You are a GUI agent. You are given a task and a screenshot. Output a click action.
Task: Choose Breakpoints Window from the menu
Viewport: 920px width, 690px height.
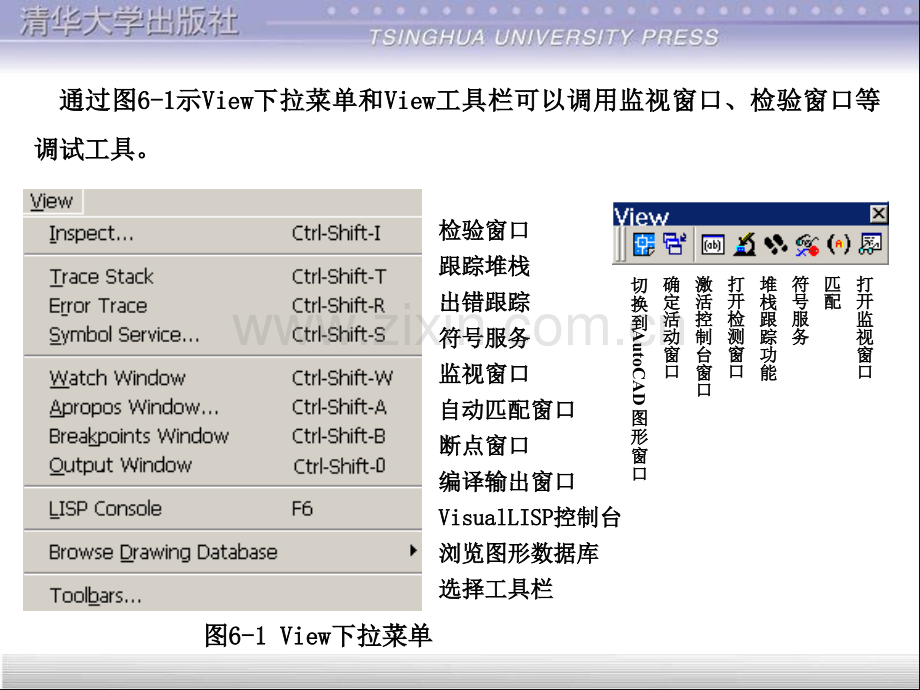222,436
